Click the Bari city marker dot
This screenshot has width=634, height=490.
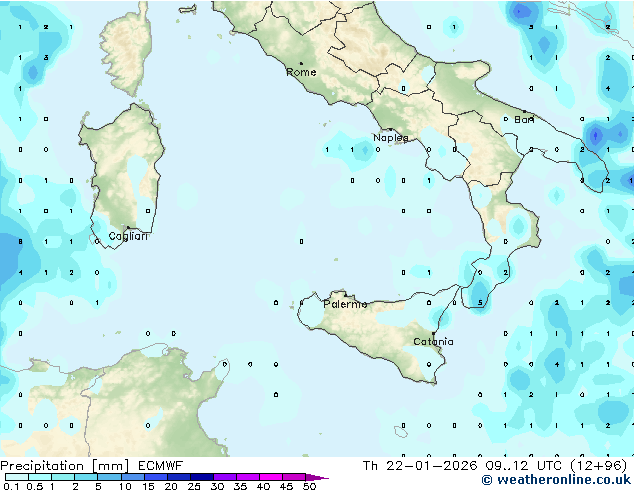coord(524,111)
